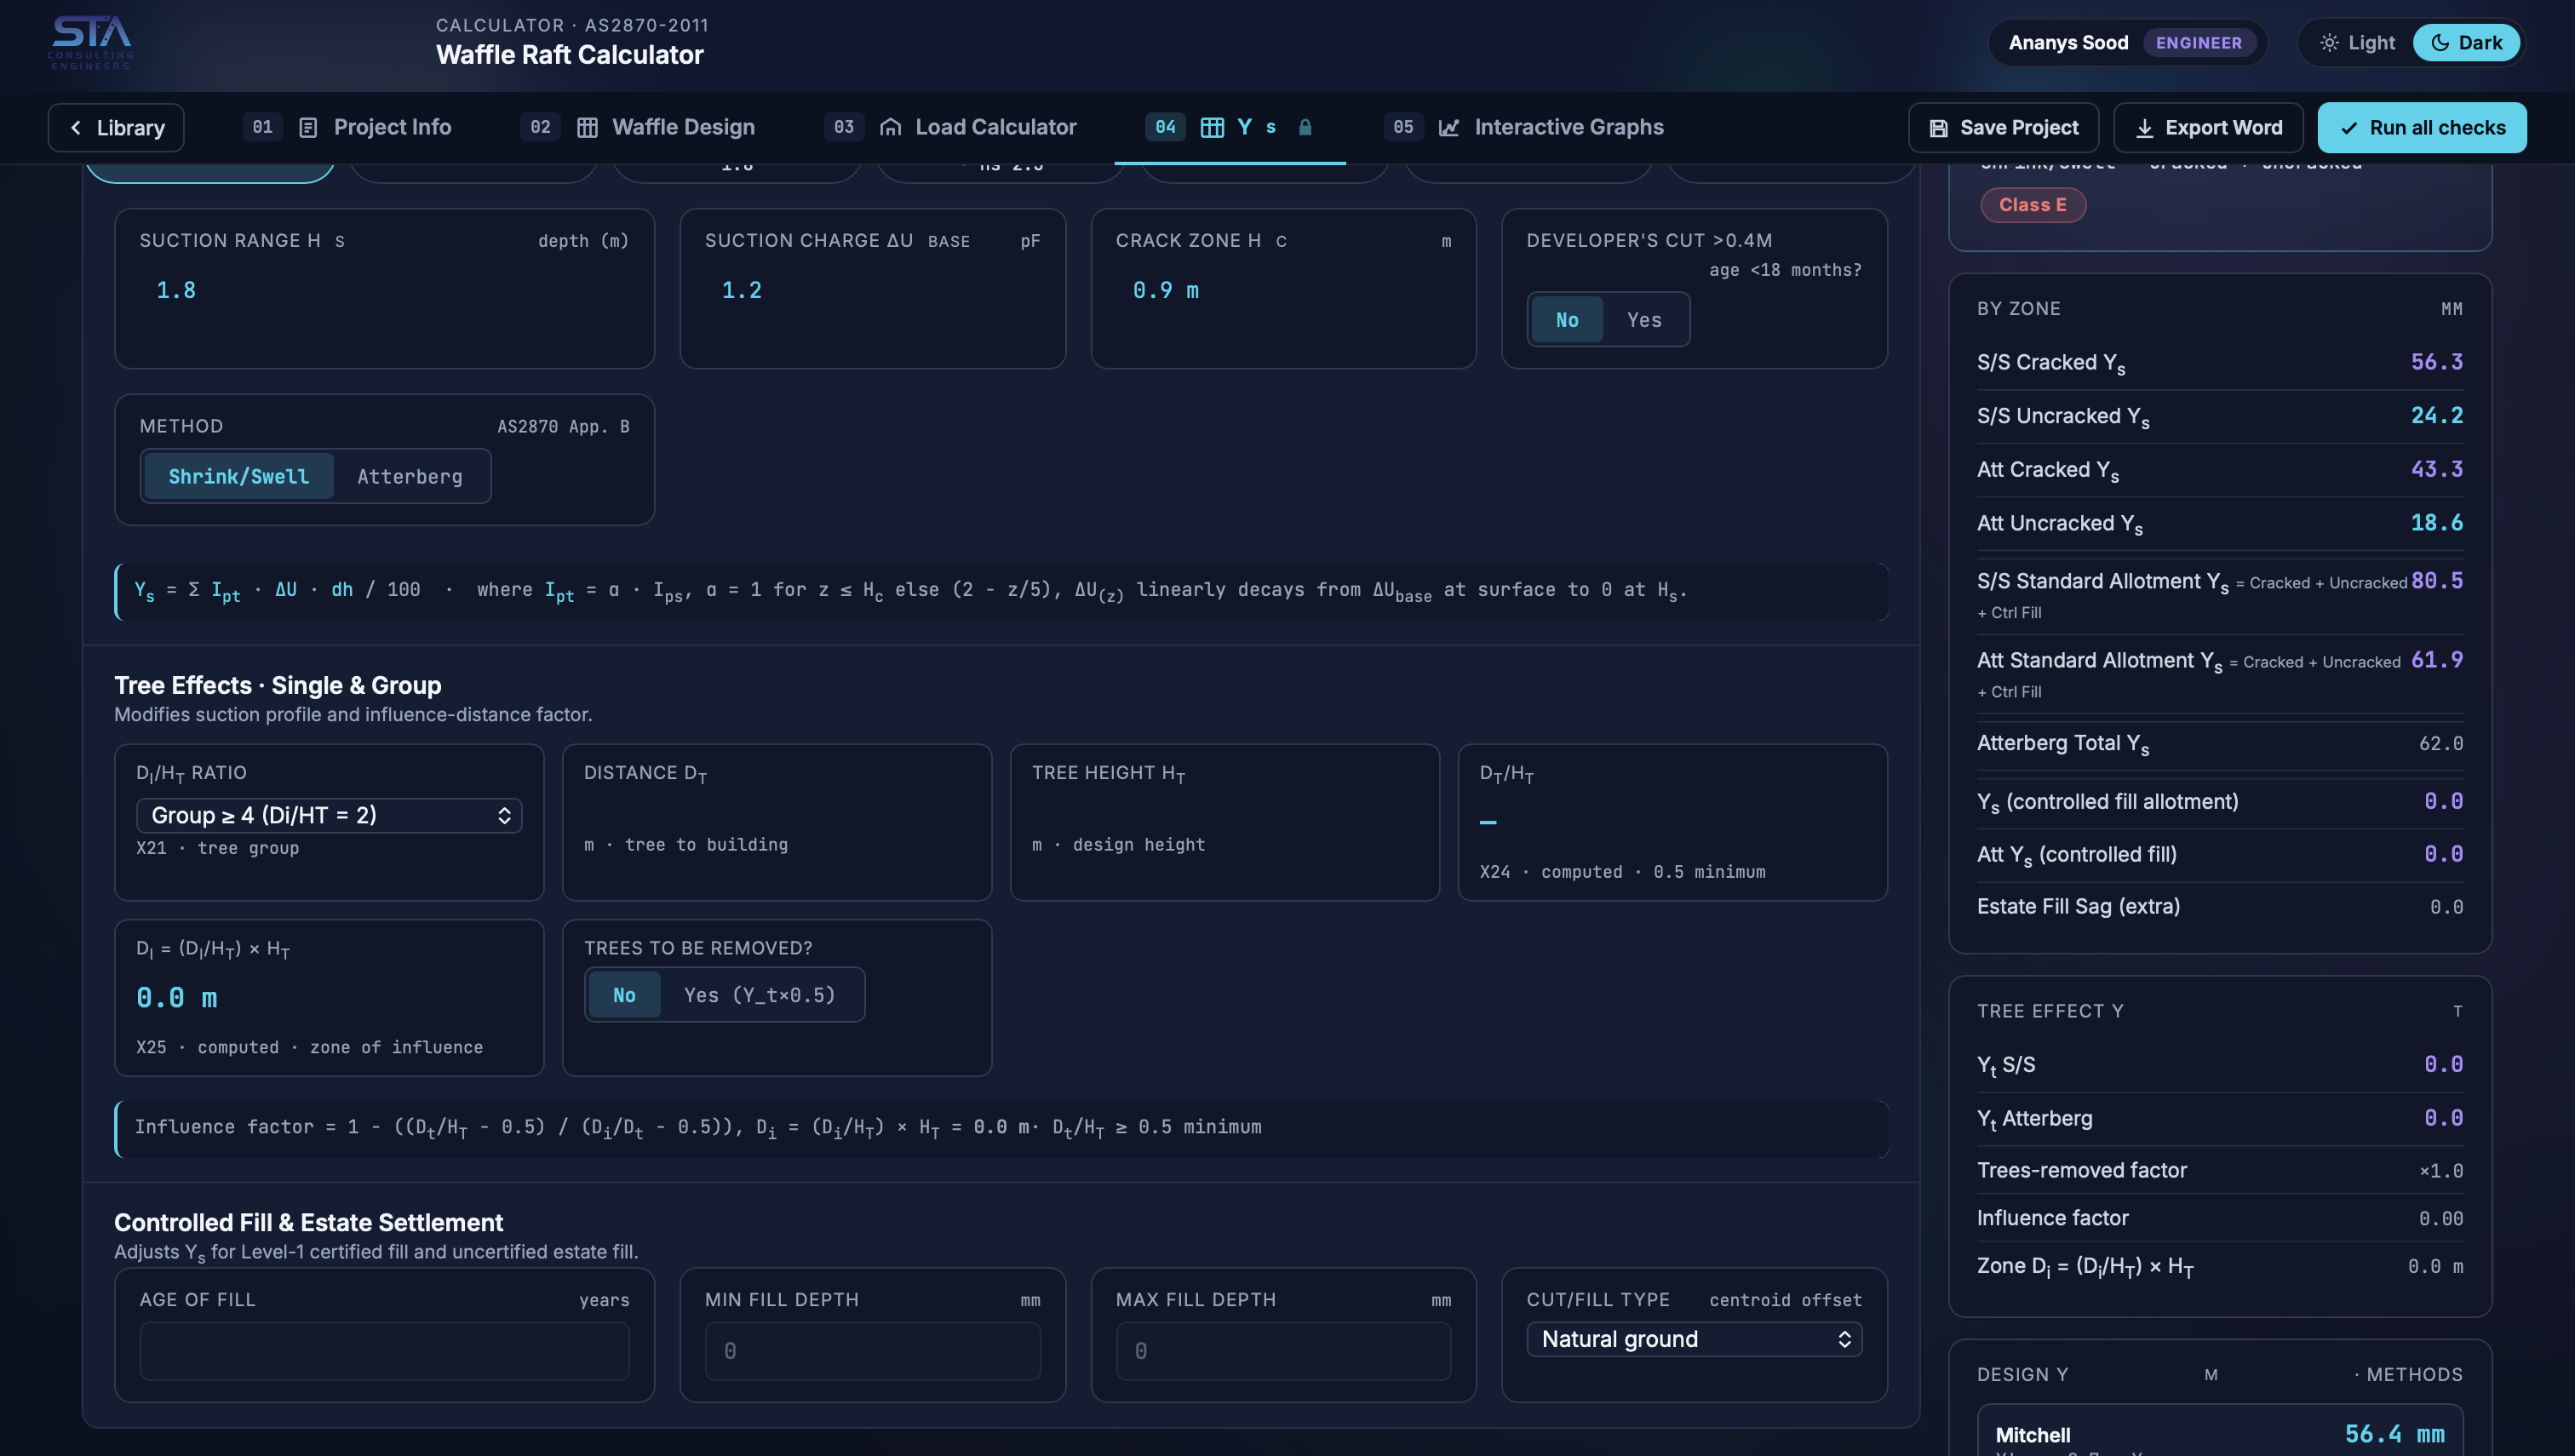2575x1456 pixels.
Task: Click the Interactive Graphs chart icon
Action: [1449, 128]
